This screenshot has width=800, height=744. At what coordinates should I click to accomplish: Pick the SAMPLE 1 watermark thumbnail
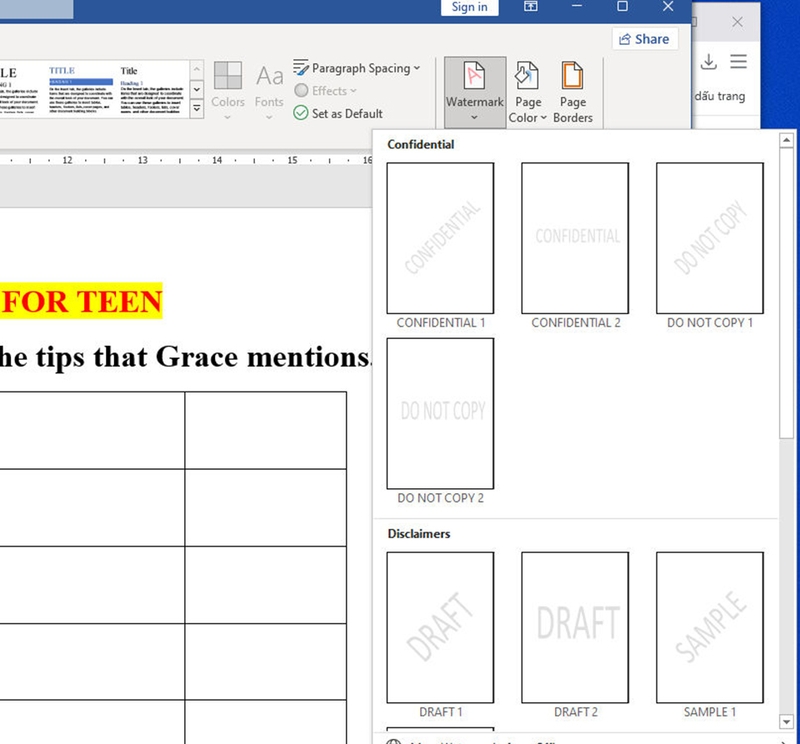click(x=710, y=627)
